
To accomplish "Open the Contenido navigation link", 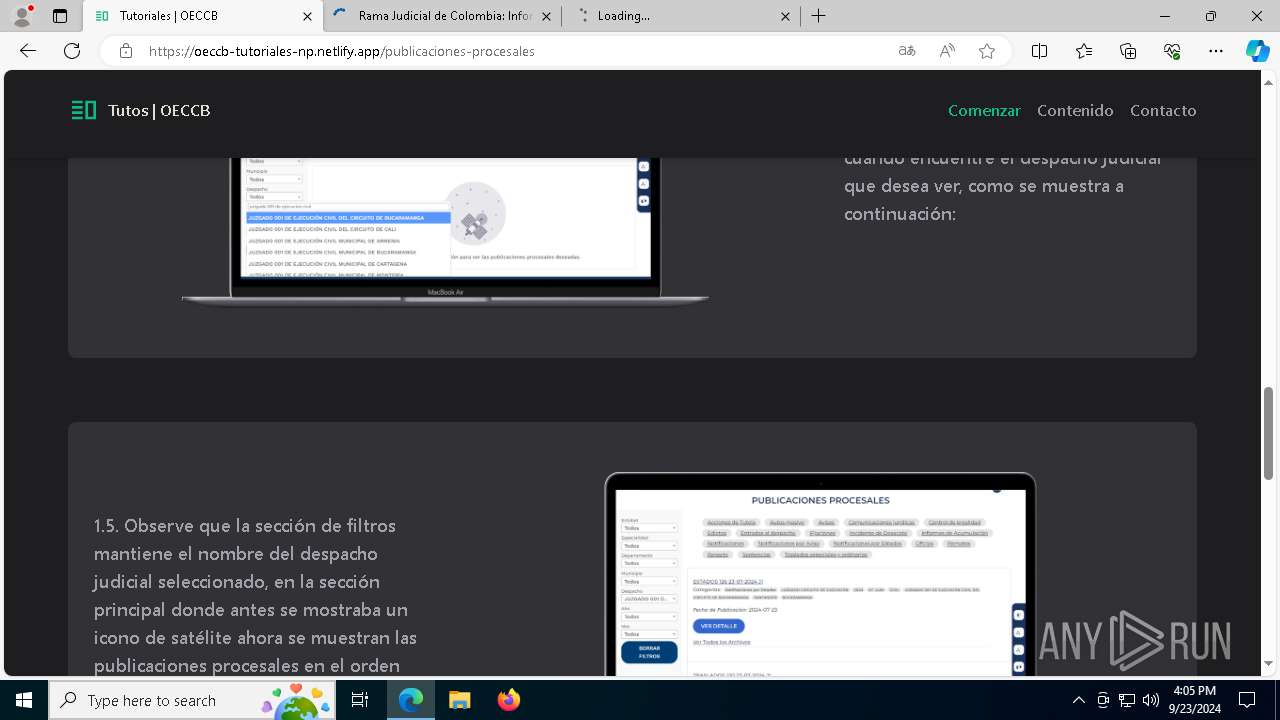I will [x=1075, y=111].
